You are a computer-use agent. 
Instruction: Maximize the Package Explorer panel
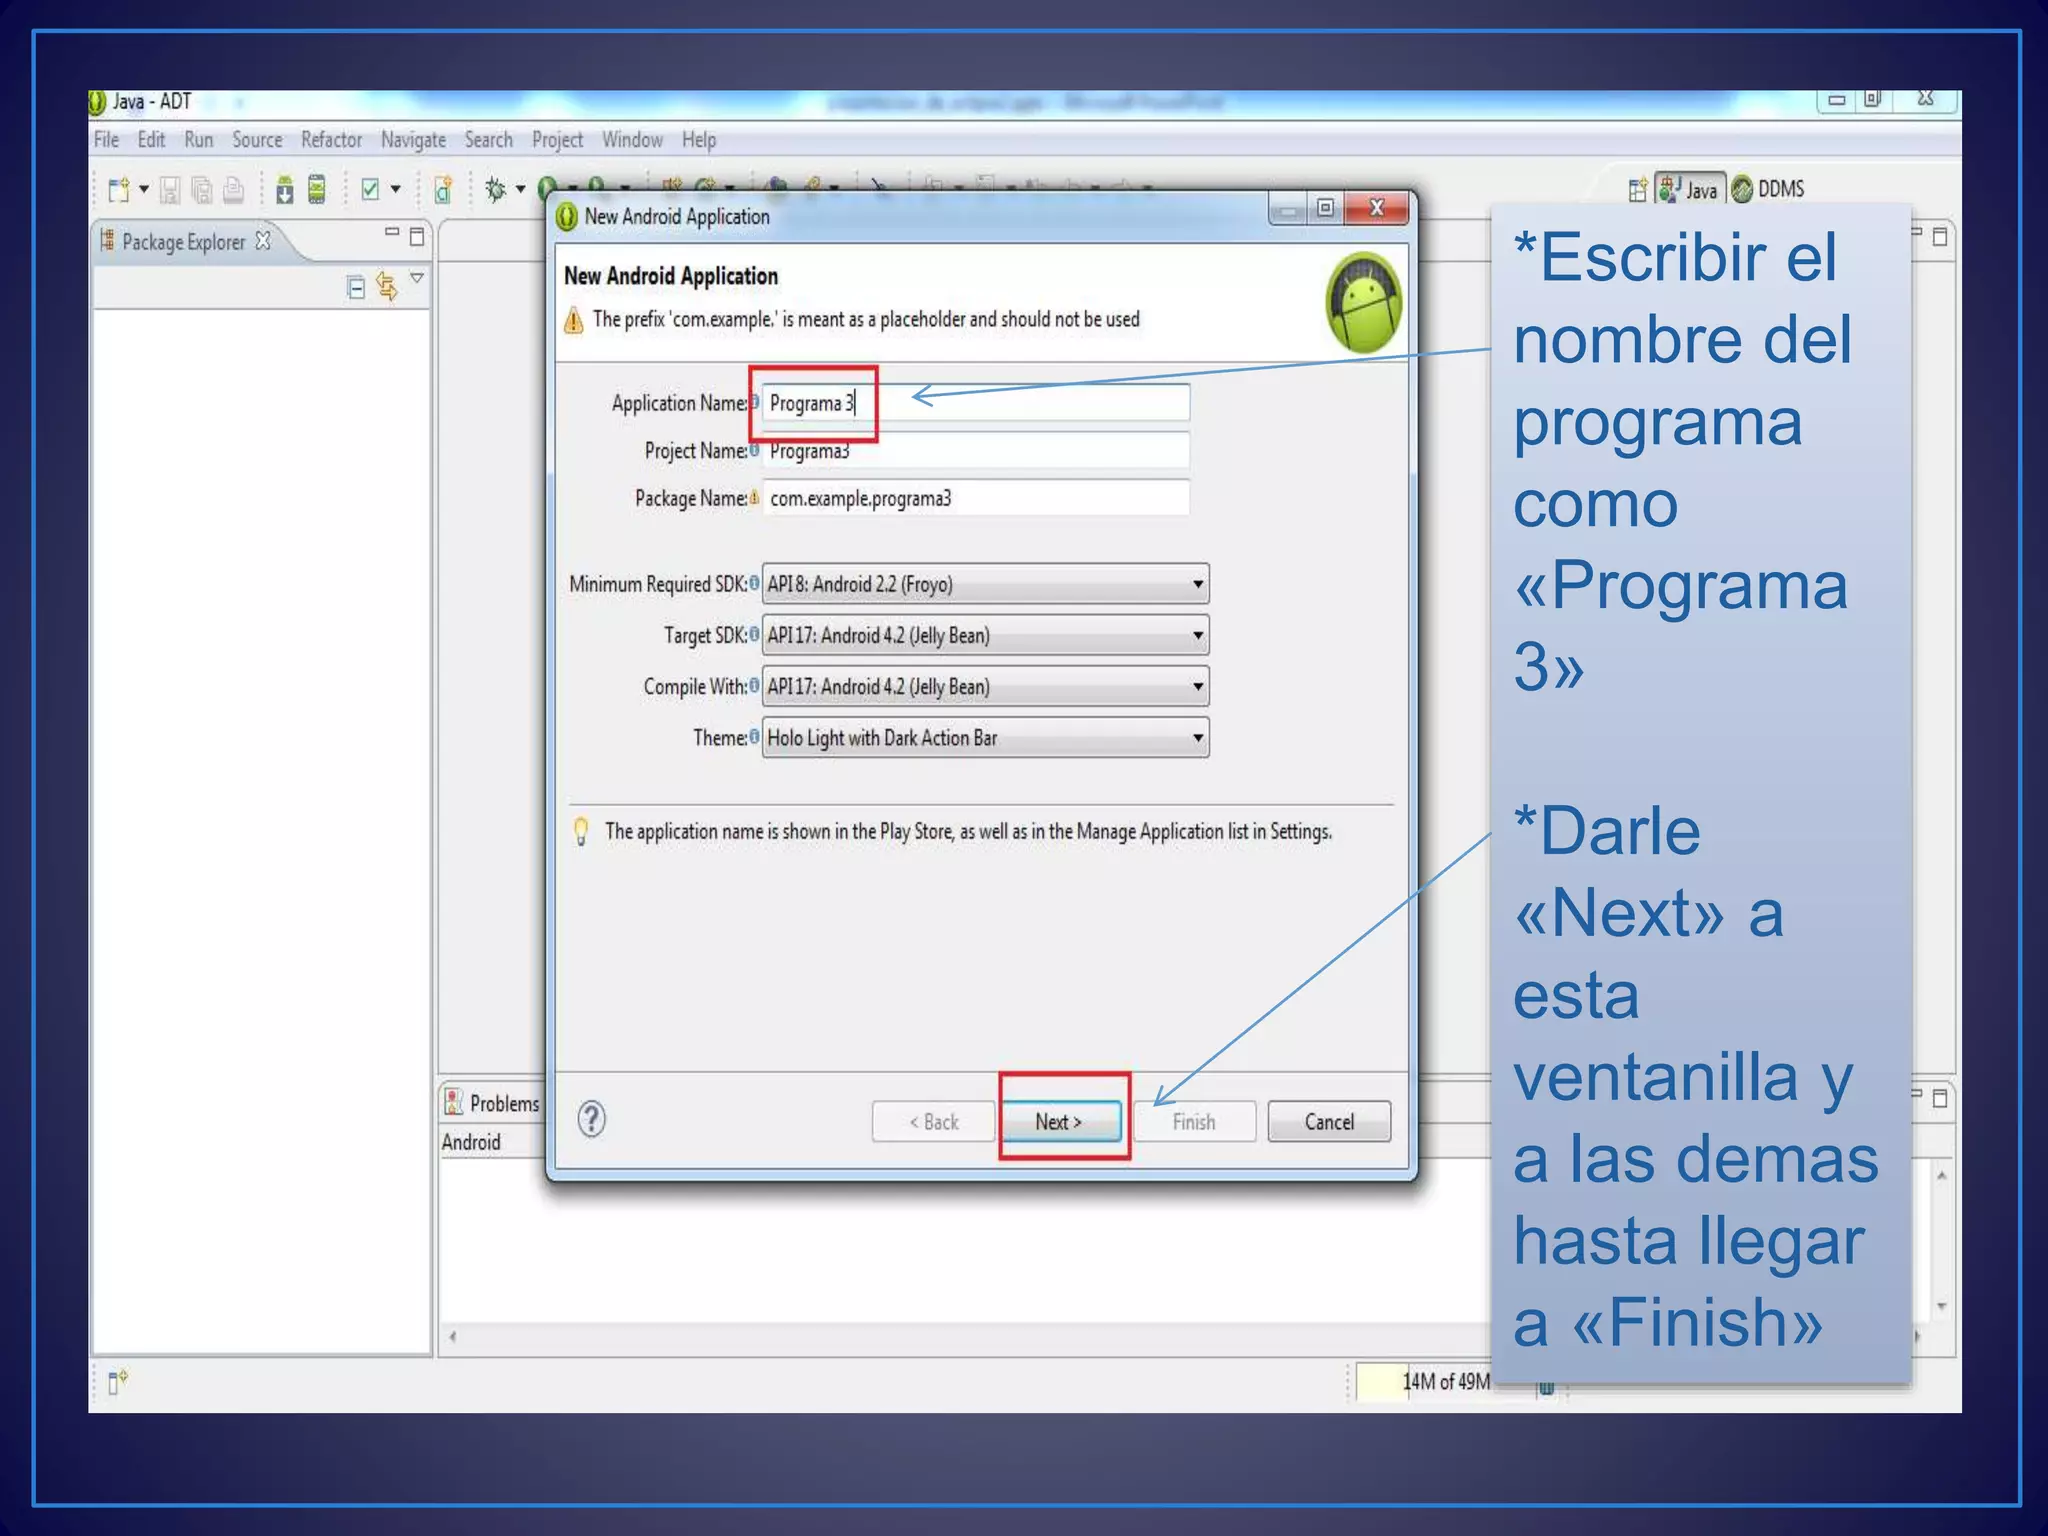[417, 237]
